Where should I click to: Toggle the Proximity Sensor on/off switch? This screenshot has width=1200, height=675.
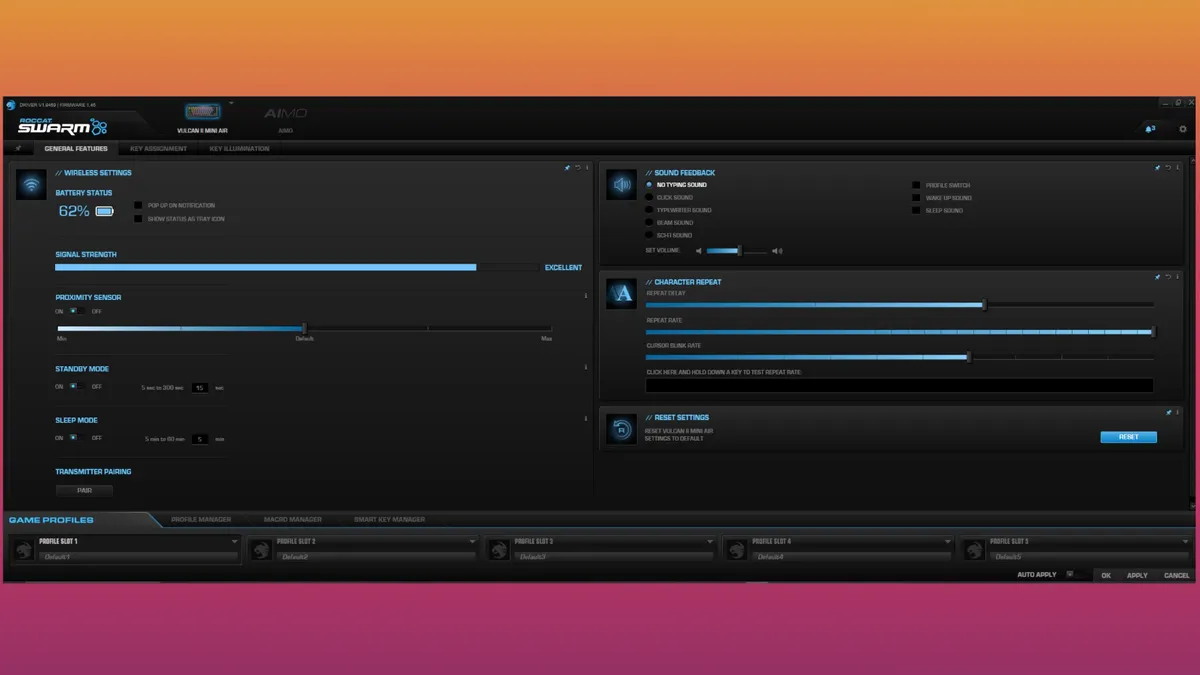pos(73,311)
